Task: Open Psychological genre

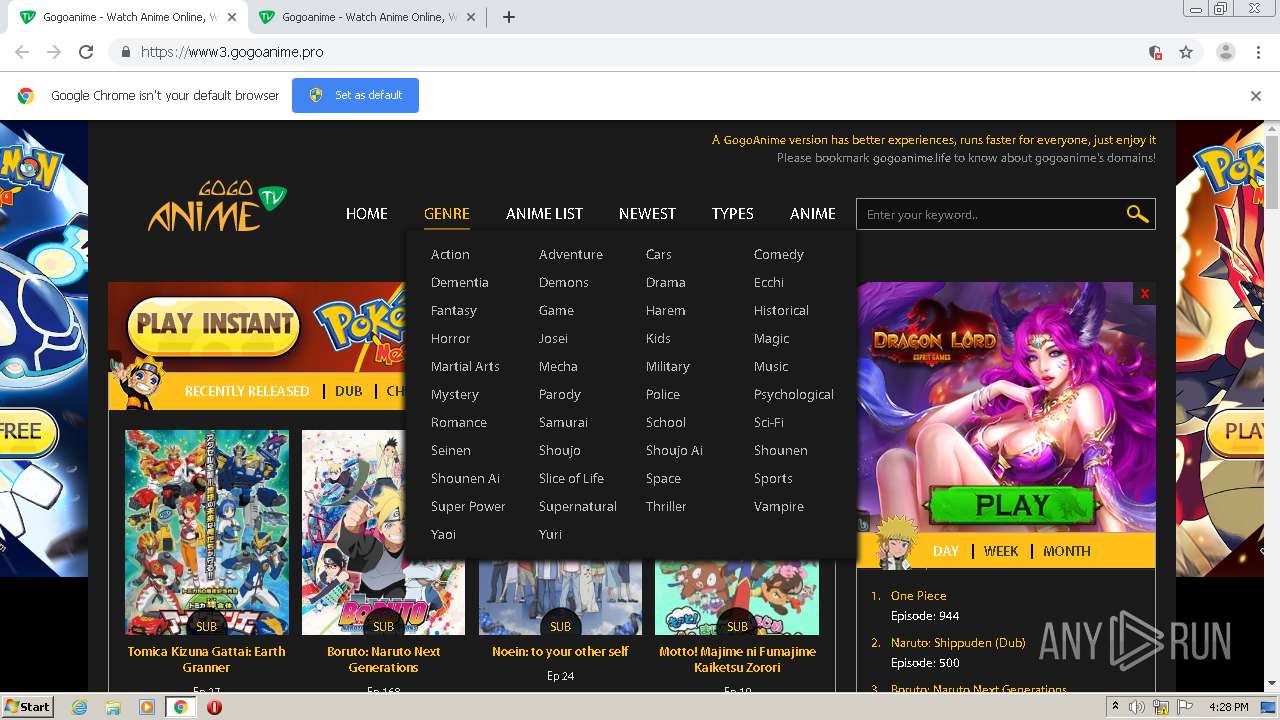Action: coord(793,394)
